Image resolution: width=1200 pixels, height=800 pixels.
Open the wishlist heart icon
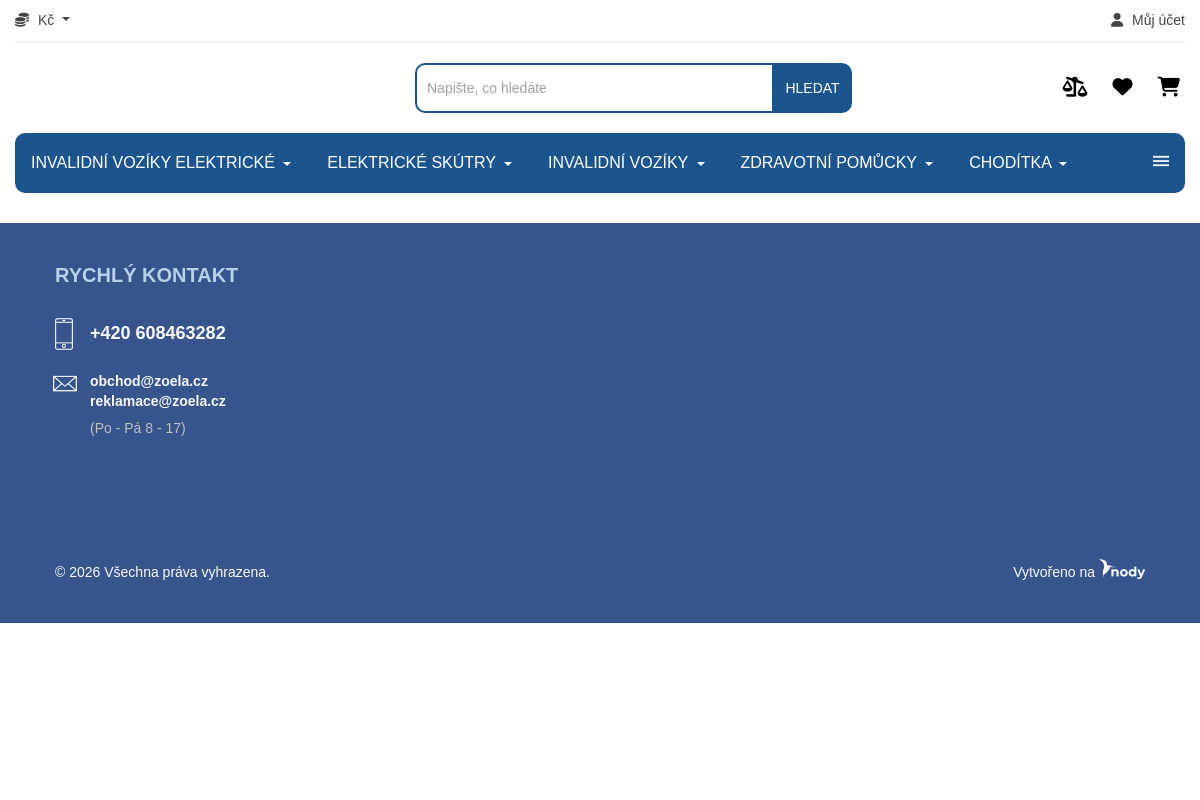(1122, 87)
